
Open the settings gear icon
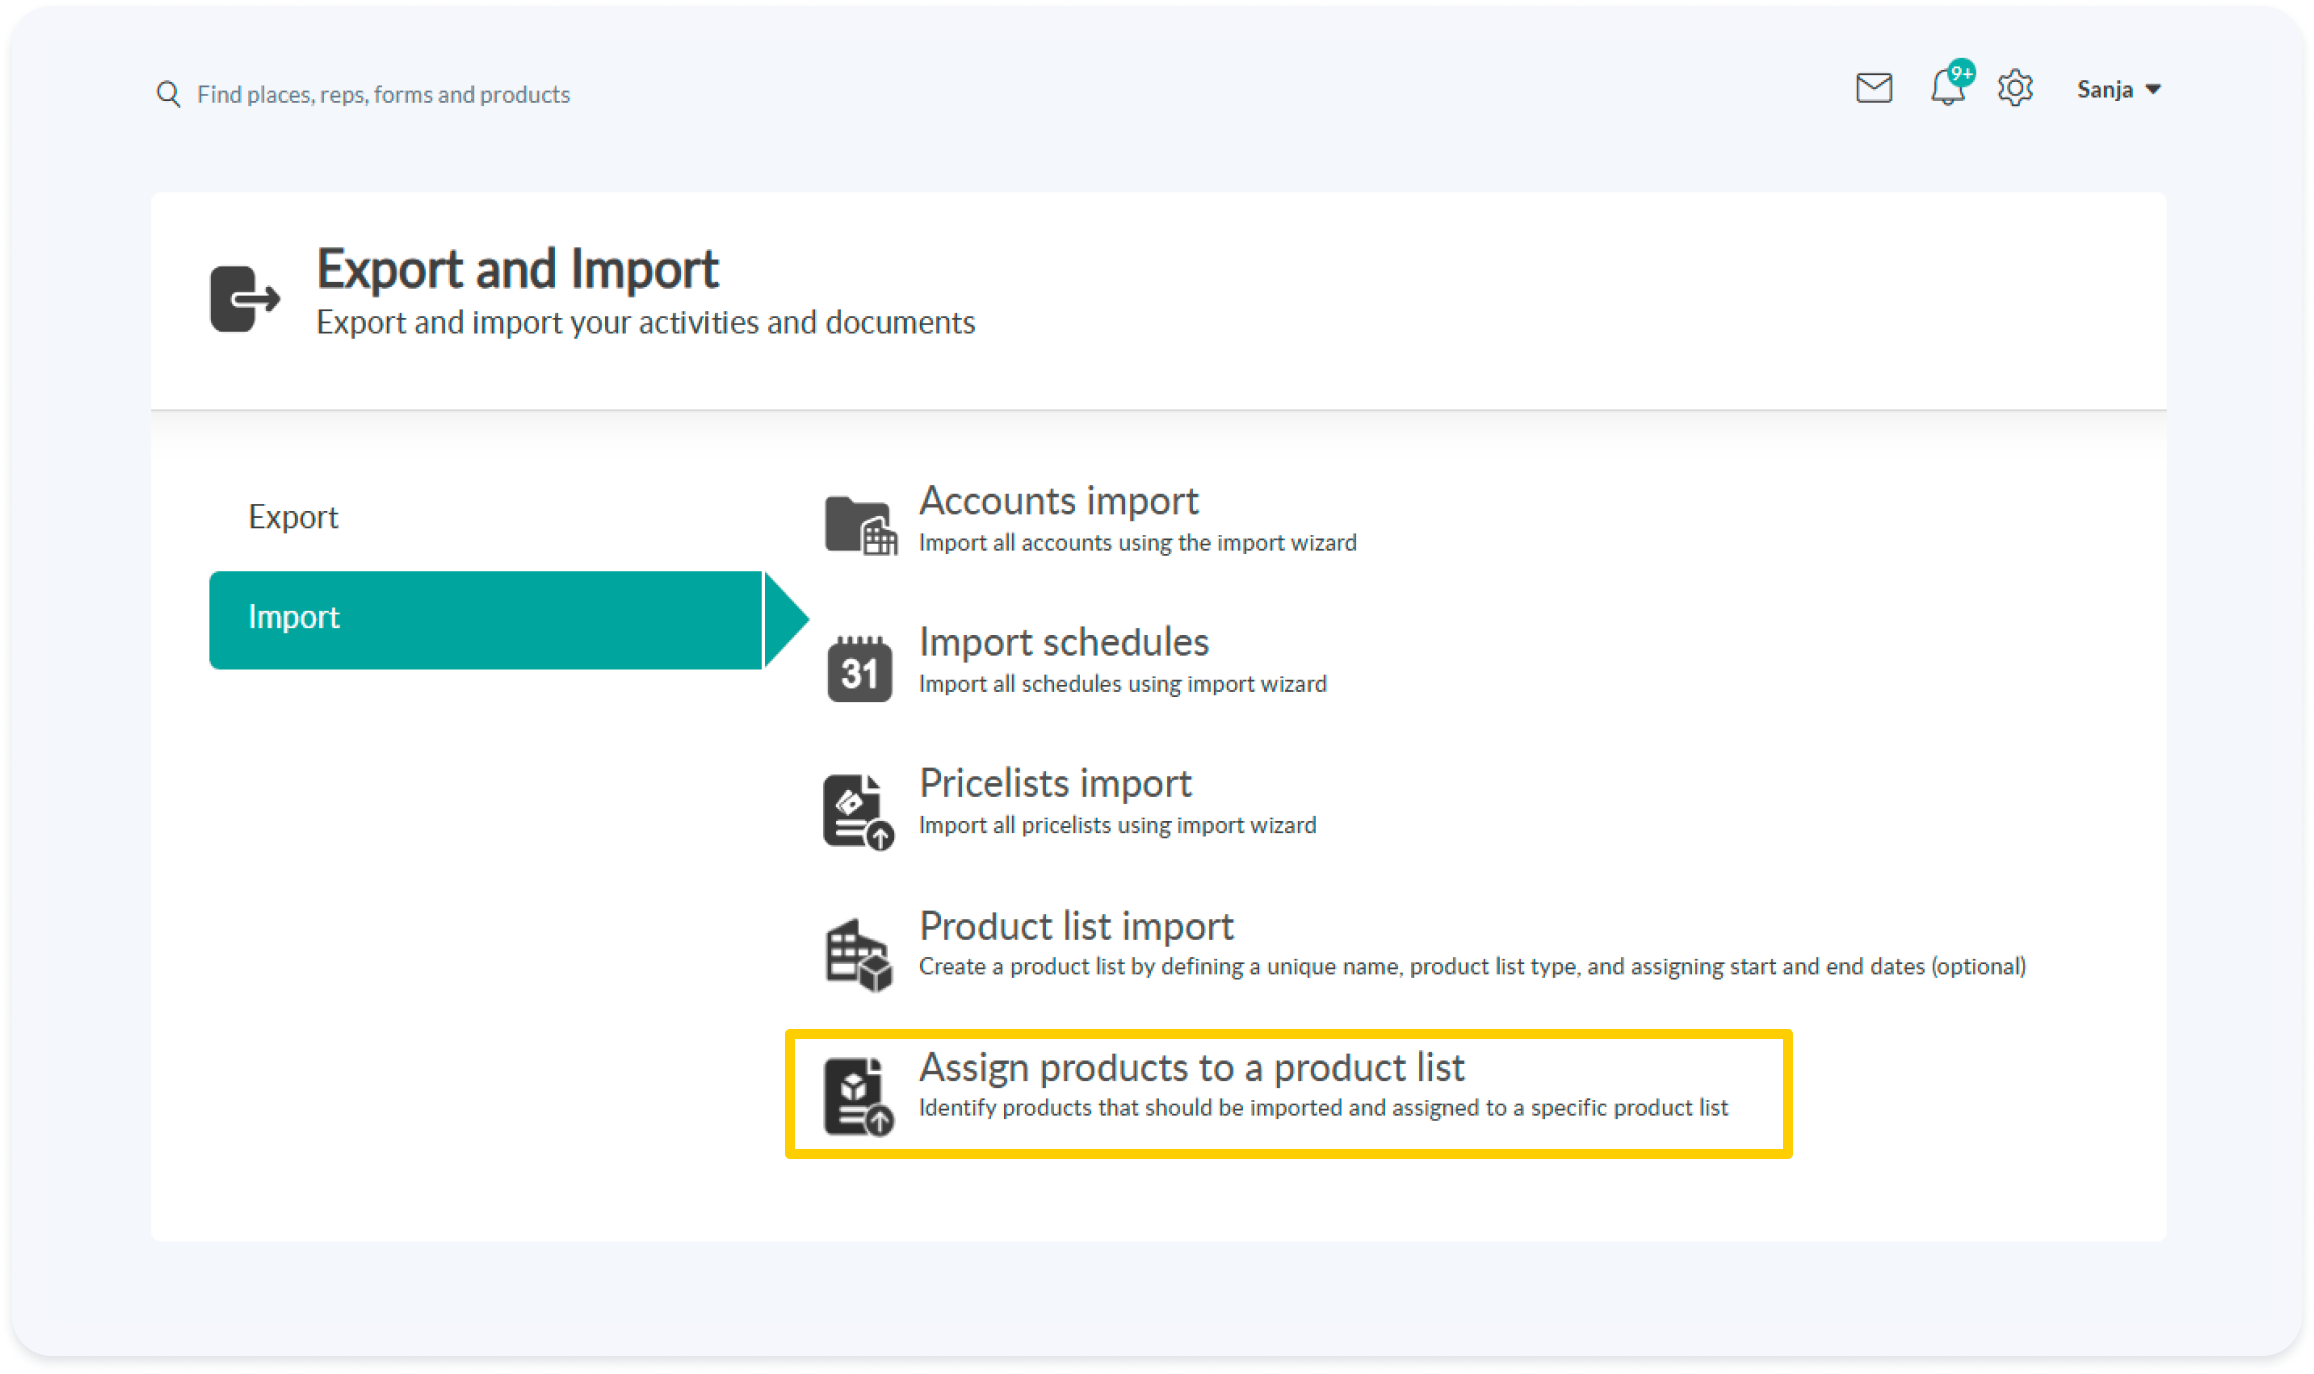2015,89
